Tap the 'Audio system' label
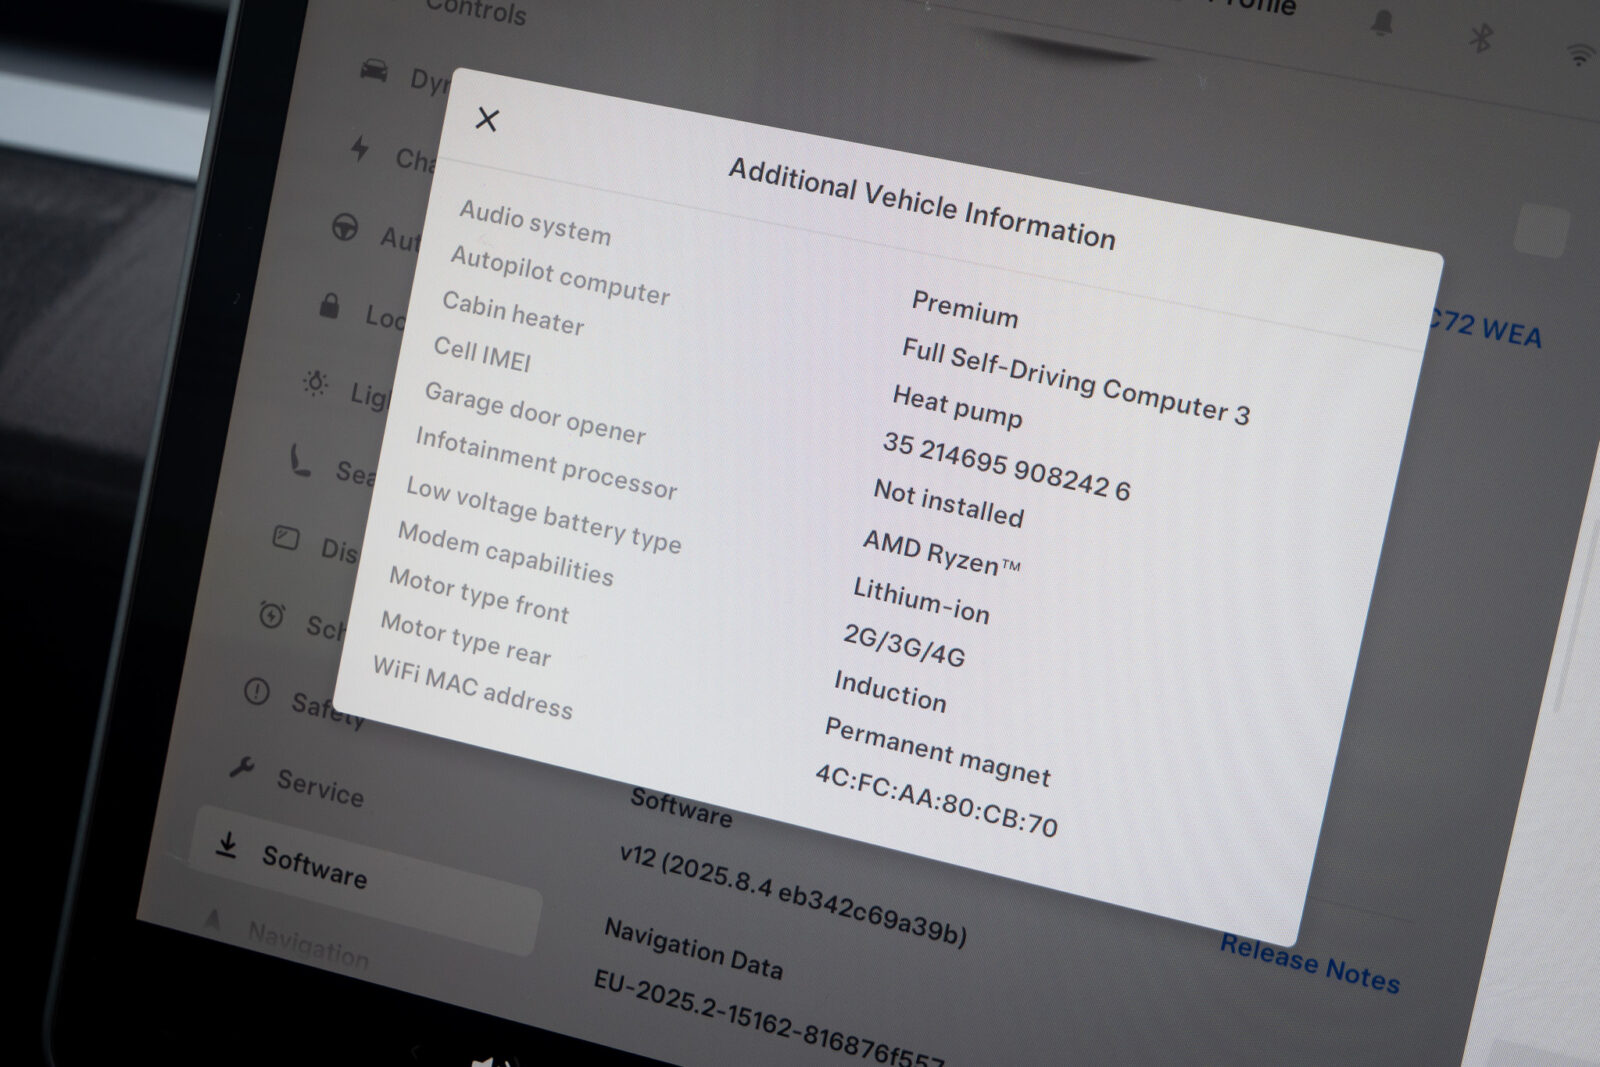This screenshot has height=1067, width=1600. [535, 222]
